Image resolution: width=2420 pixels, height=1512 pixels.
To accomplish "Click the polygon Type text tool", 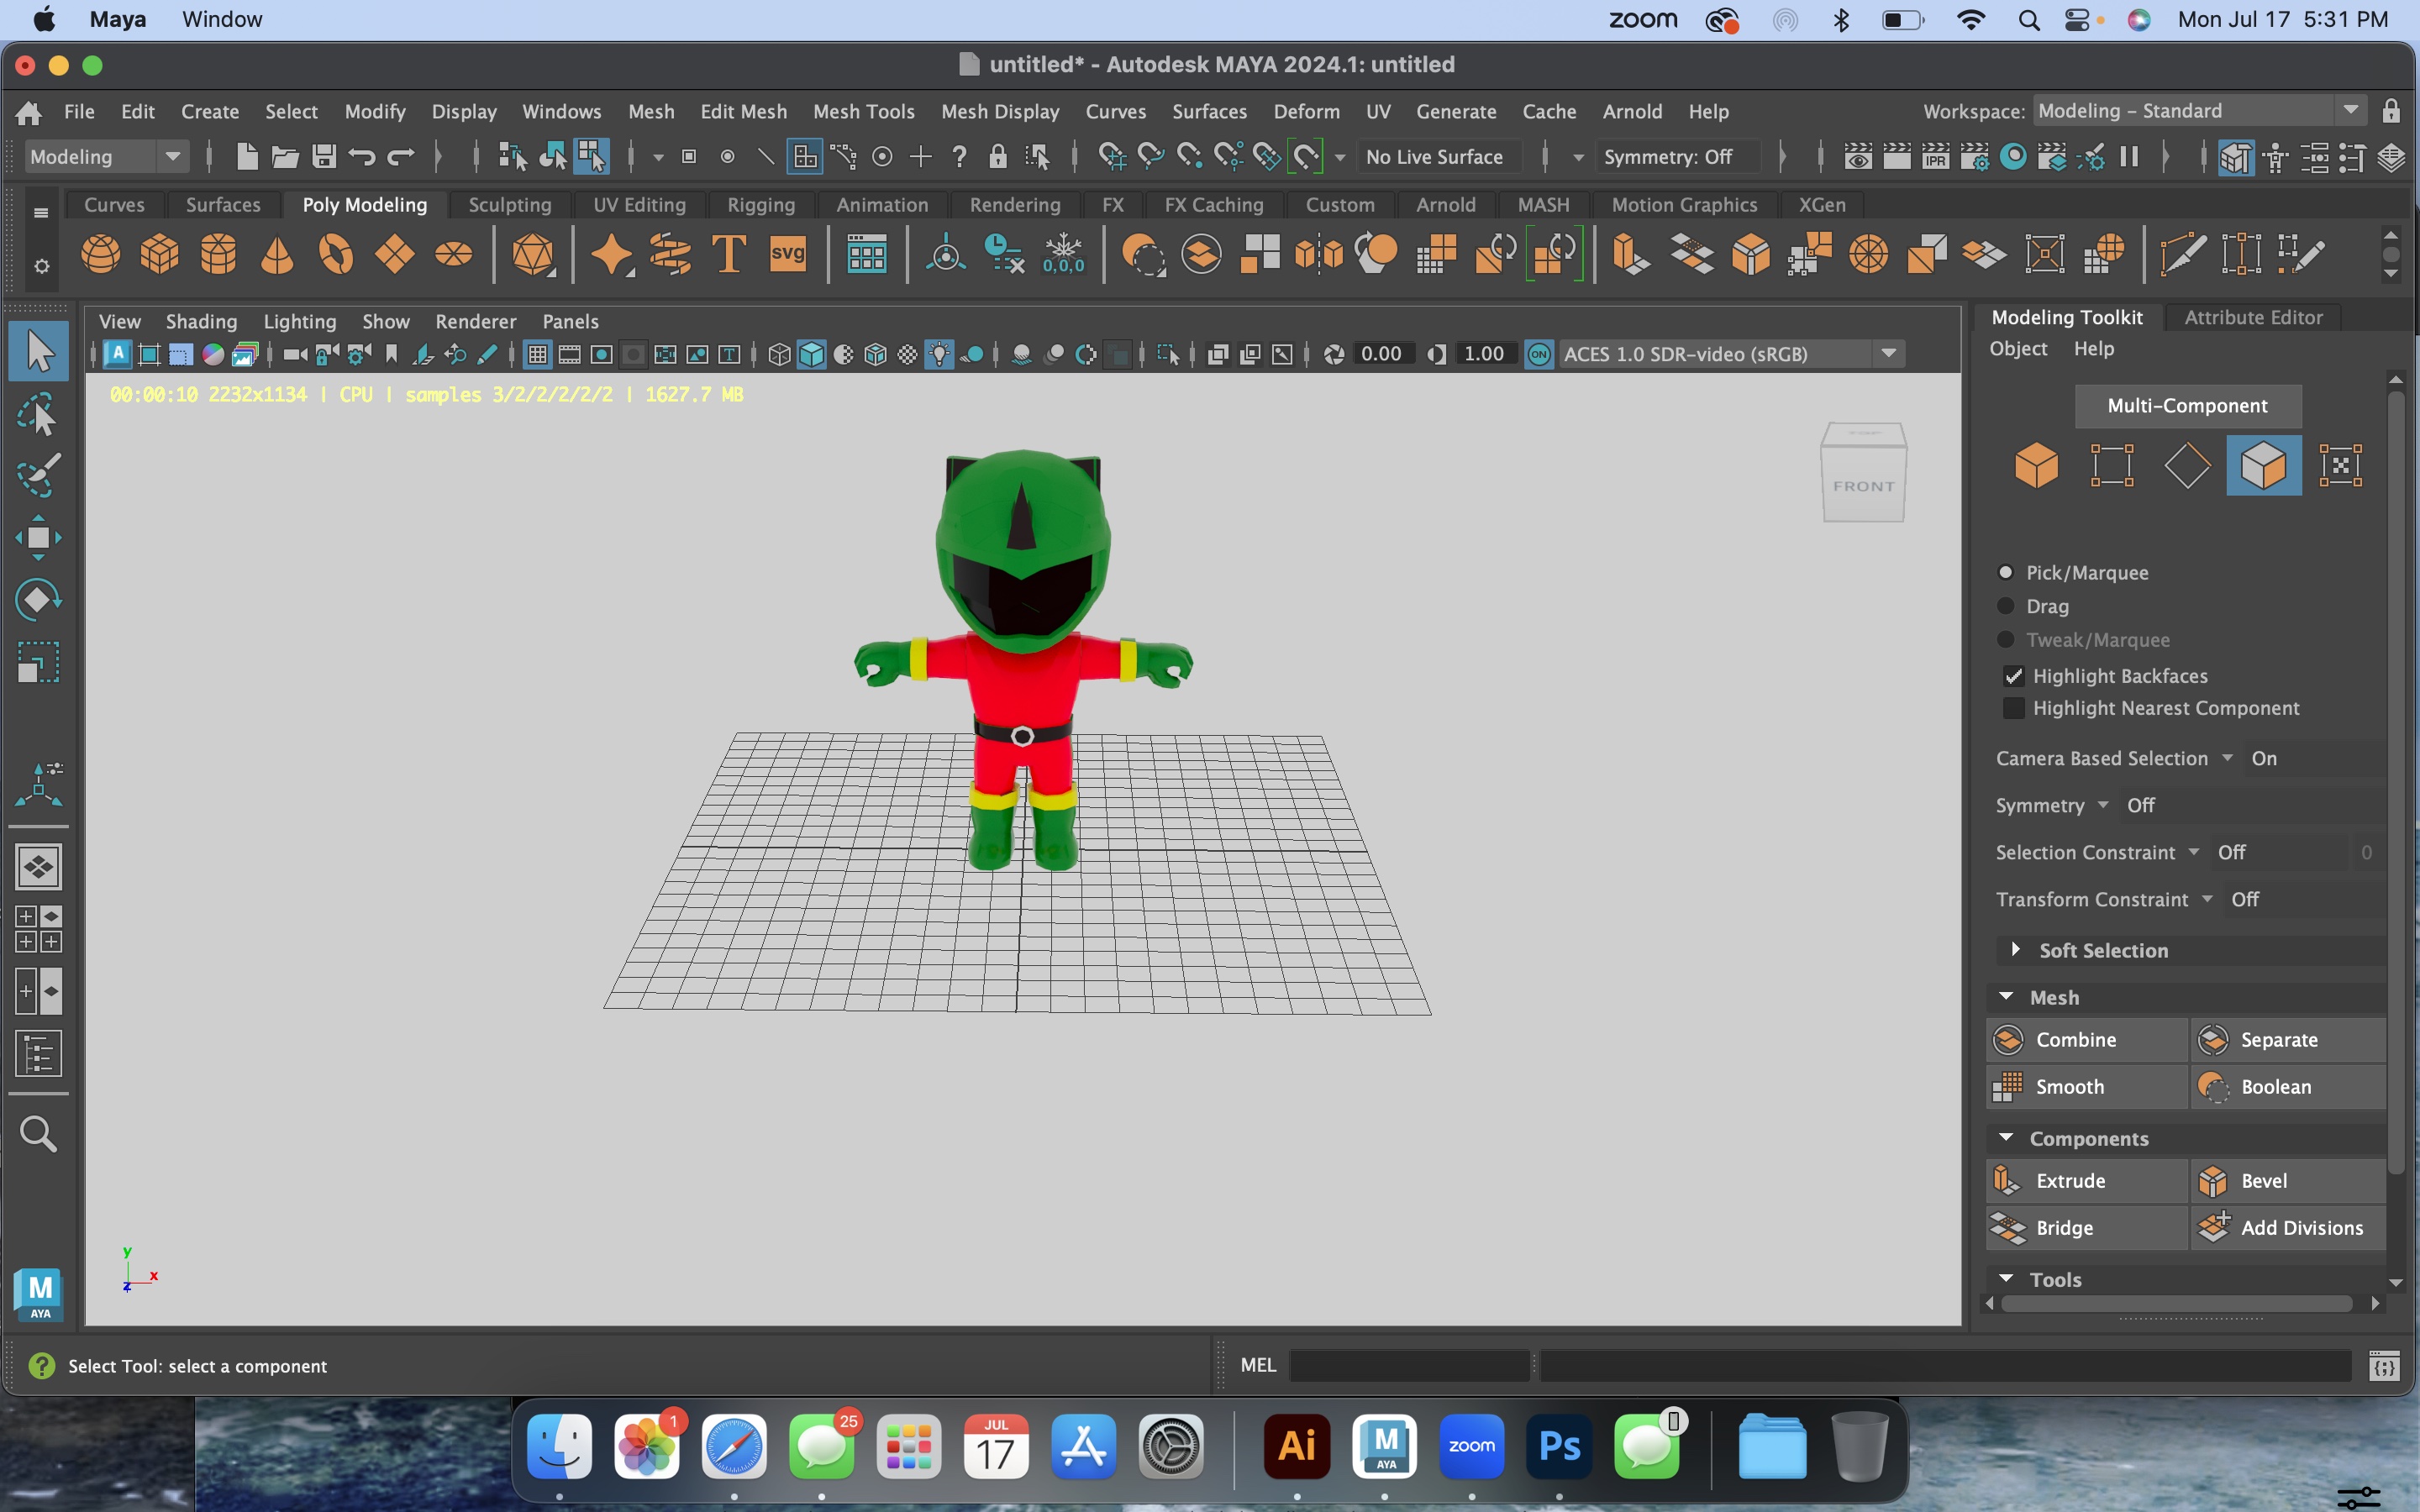I will [729, 254].
